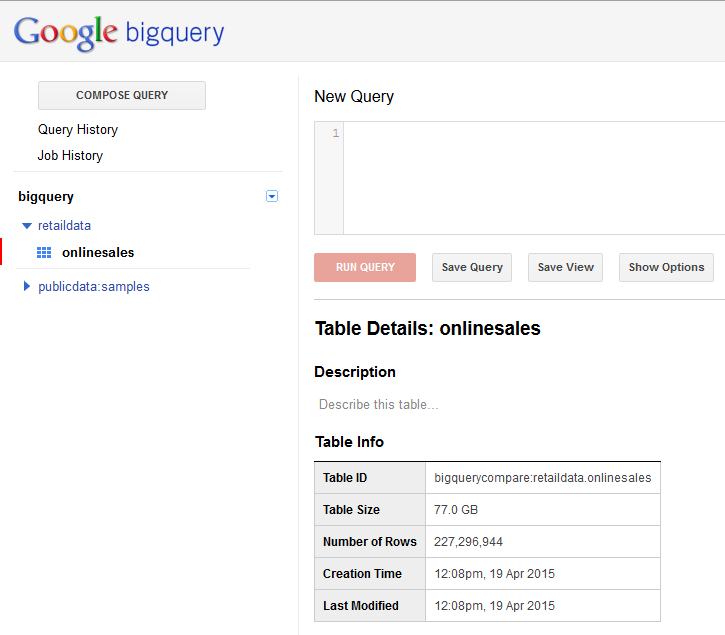The height and width of the screenshot is (635, 725).
Task: Click the 'Last Modified' label cell
Action: [x=370, y=605]
